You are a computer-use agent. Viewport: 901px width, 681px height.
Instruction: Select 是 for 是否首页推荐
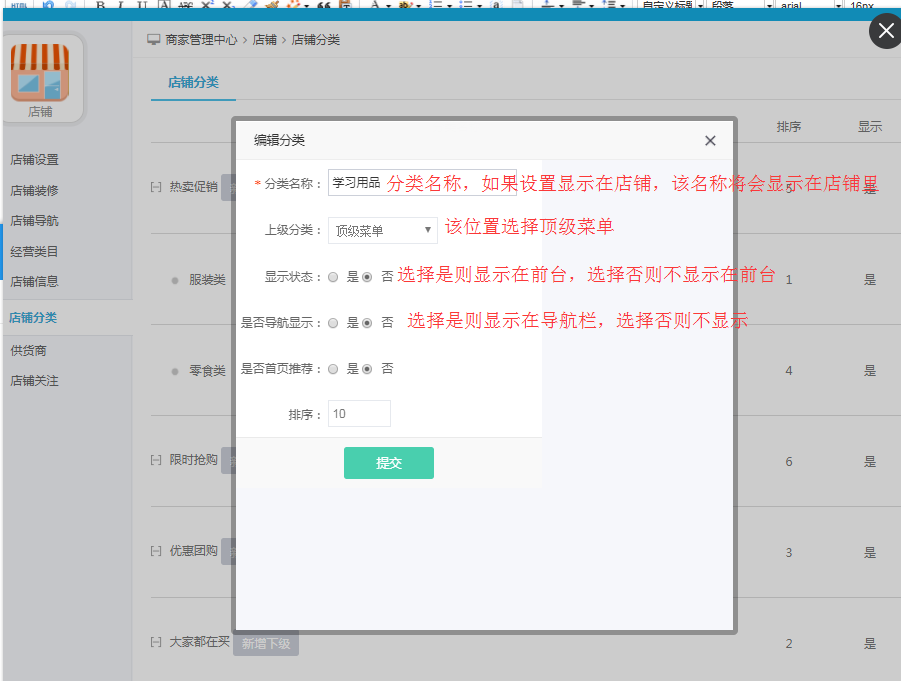point(334,369)
